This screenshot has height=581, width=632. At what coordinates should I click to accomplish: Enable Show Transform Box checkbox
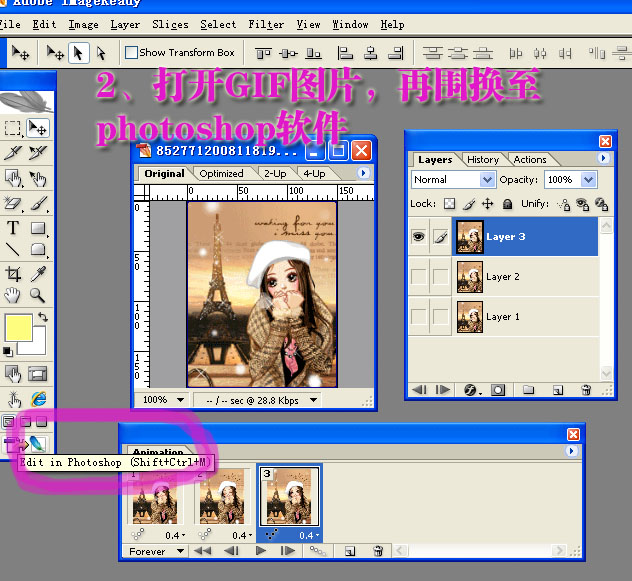coord(131,53)
